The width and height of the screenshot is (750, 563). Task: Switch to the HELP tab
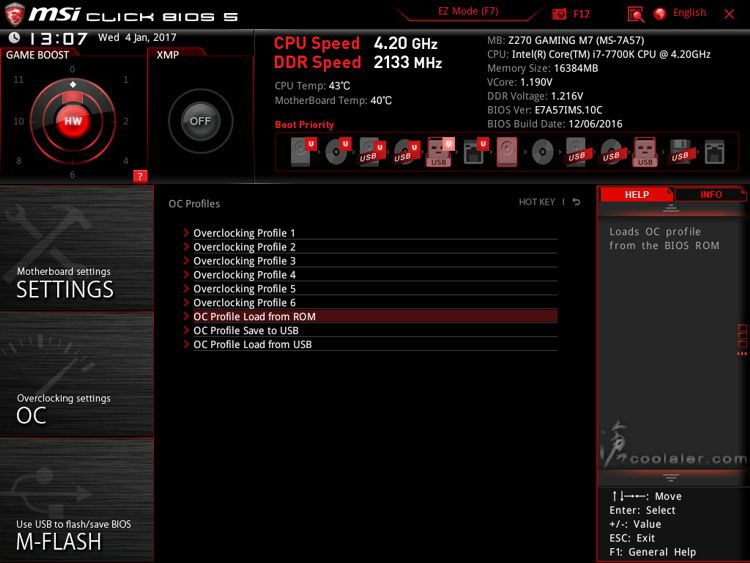pyautogui.click(x=637, y=194)
